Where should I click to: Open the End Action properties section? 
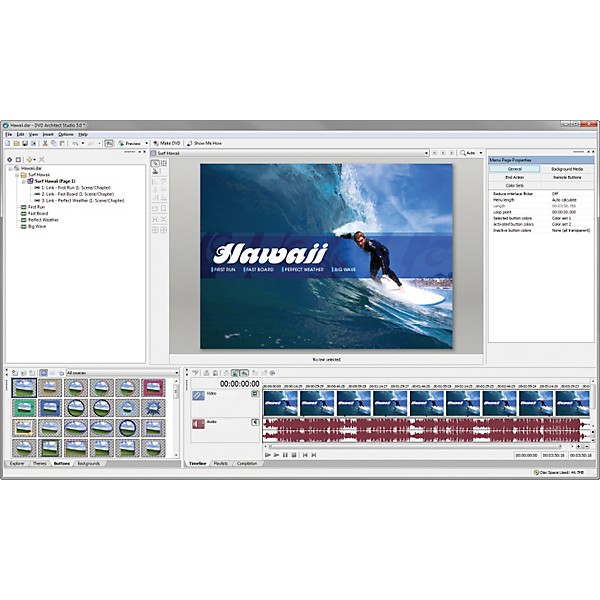tap(514, 177)
